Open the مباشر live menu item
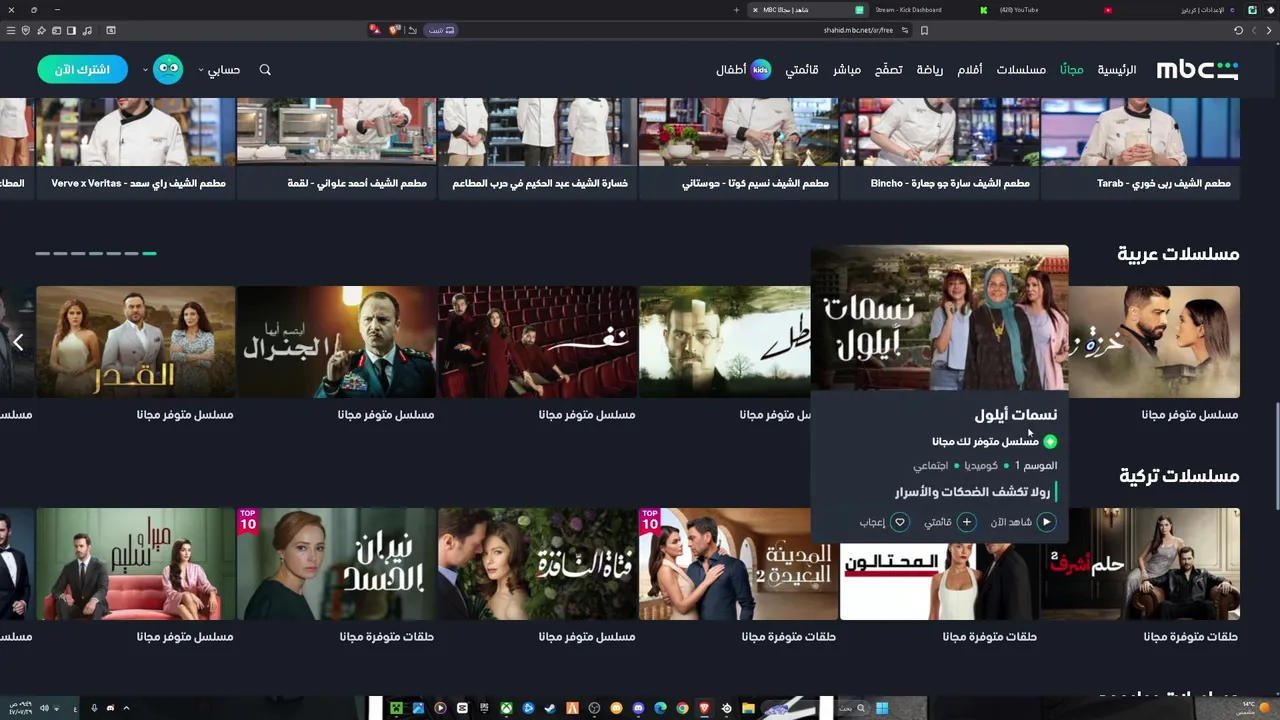The height and width of the screenshot is (720, 1280). [x=847, y=70]
